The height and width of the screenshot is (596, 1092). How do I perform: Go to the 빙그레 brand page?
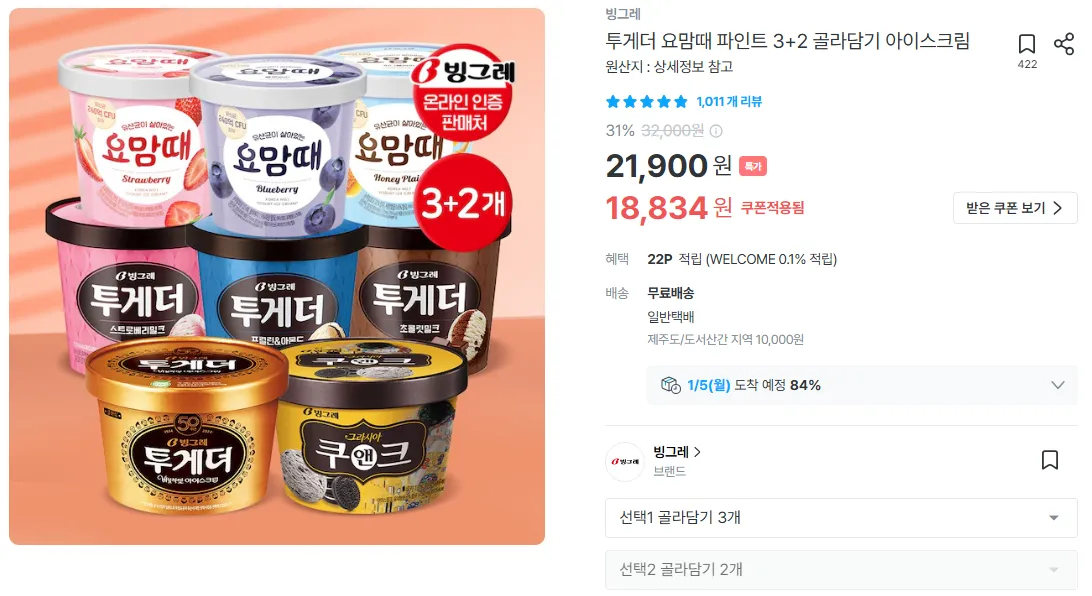(677, 452)
